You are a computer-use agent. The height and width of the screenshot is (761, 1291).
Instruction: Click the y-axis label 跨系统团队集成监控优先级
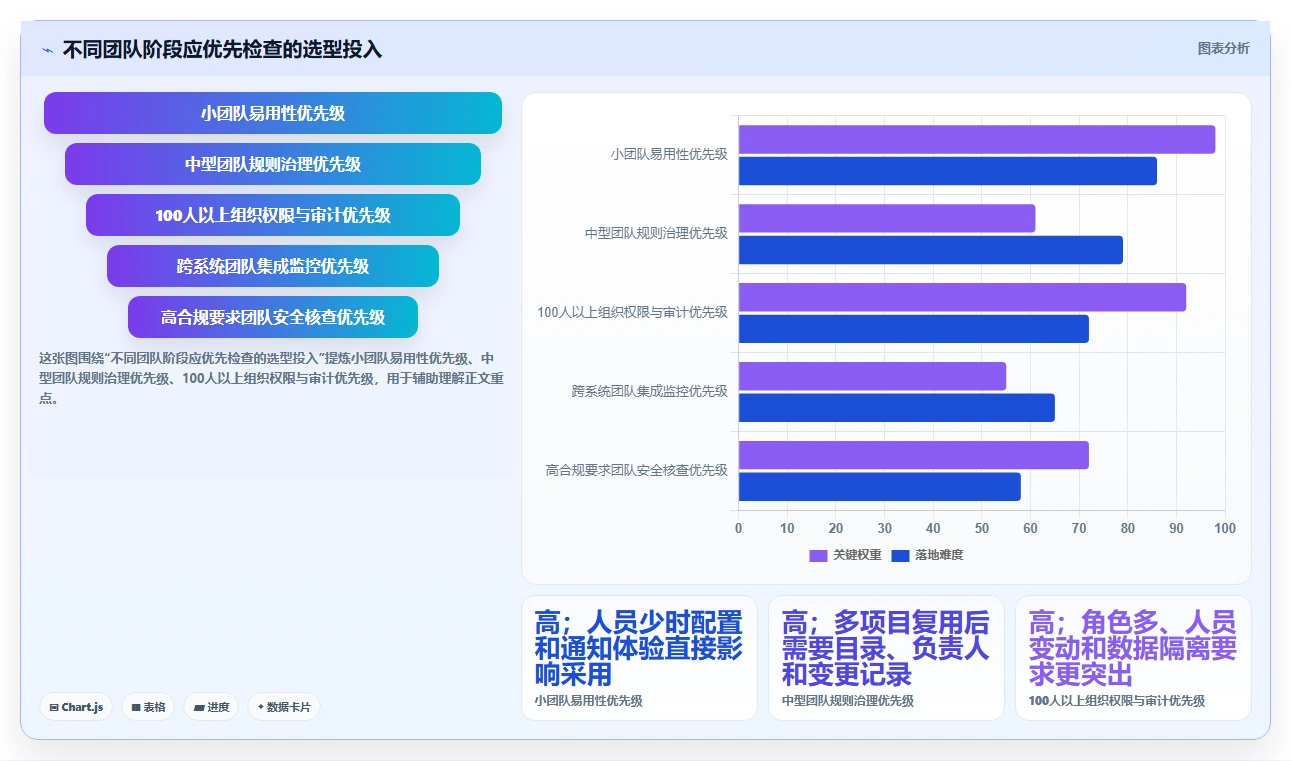650,391
